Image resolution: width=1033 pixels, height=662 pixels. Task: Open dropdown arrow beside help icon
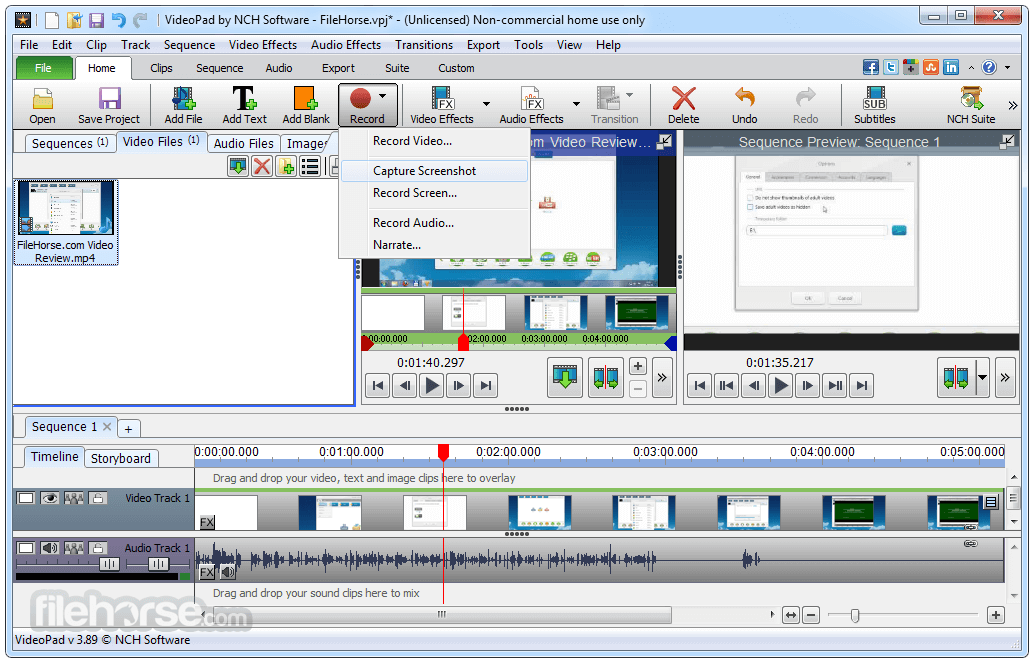[1007, 68]
